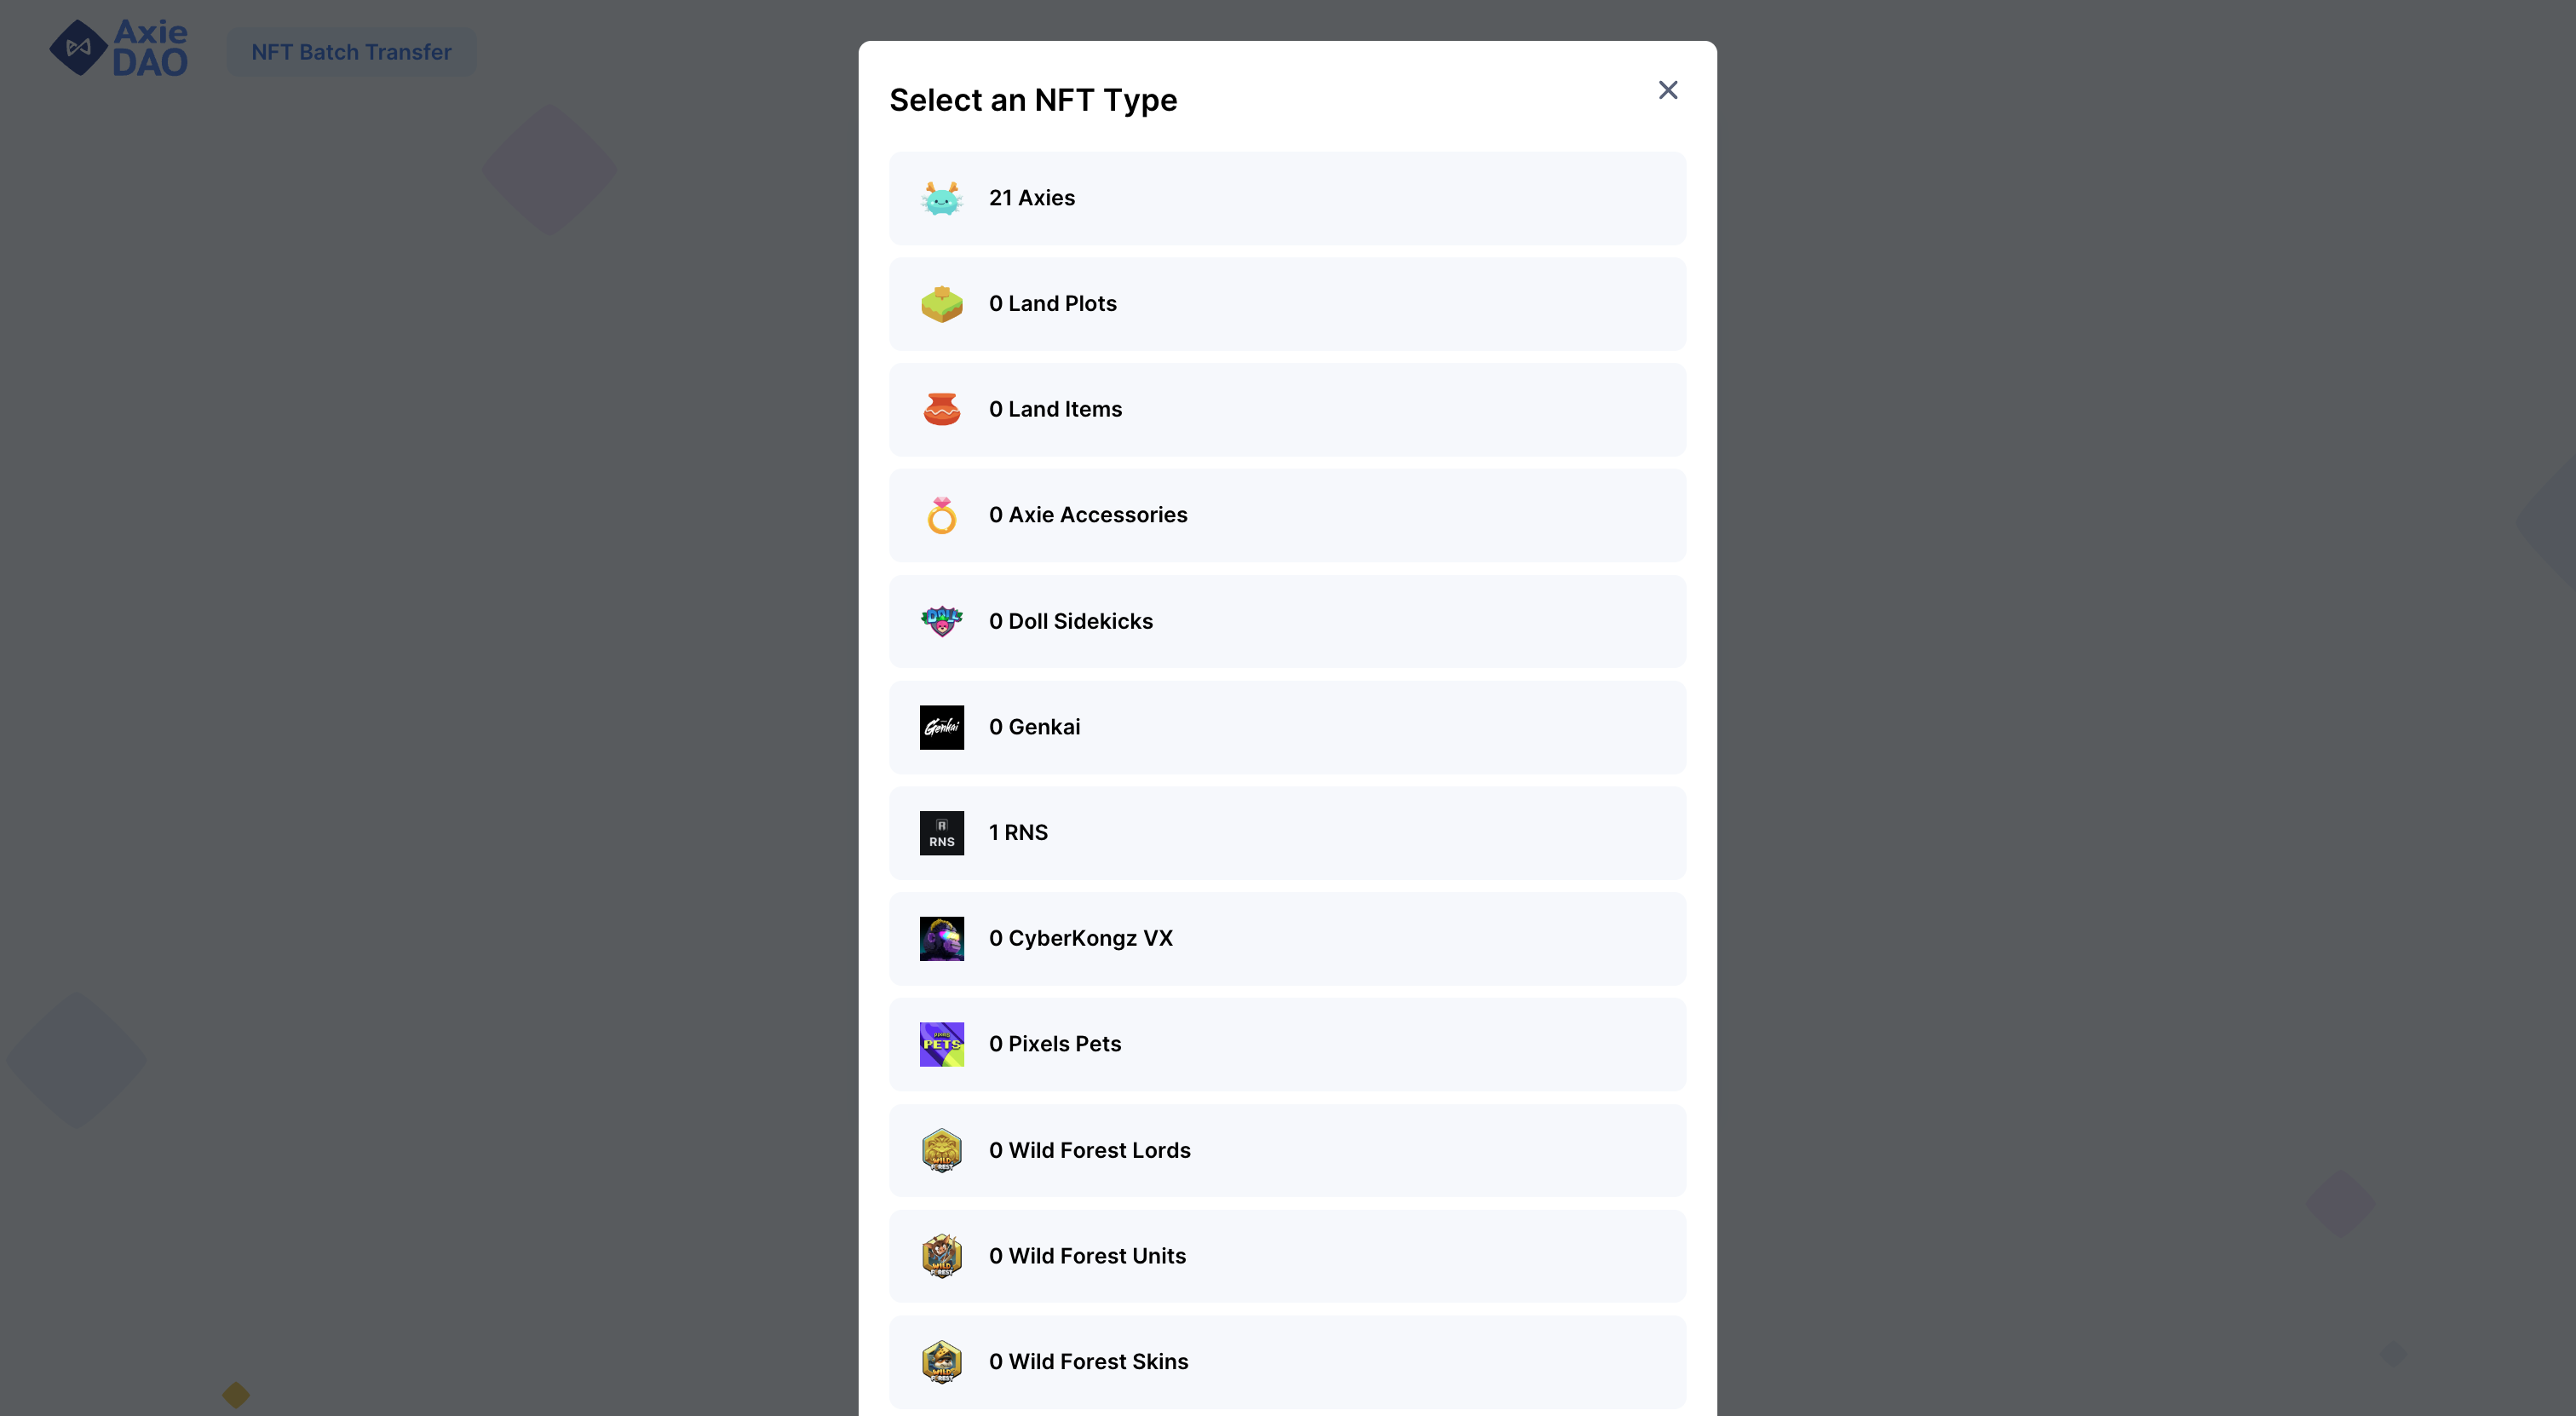This screenshot has width=2576, height=1416.
Task: Click the Genkai logo icon
Action: click(x=941, y=727)
